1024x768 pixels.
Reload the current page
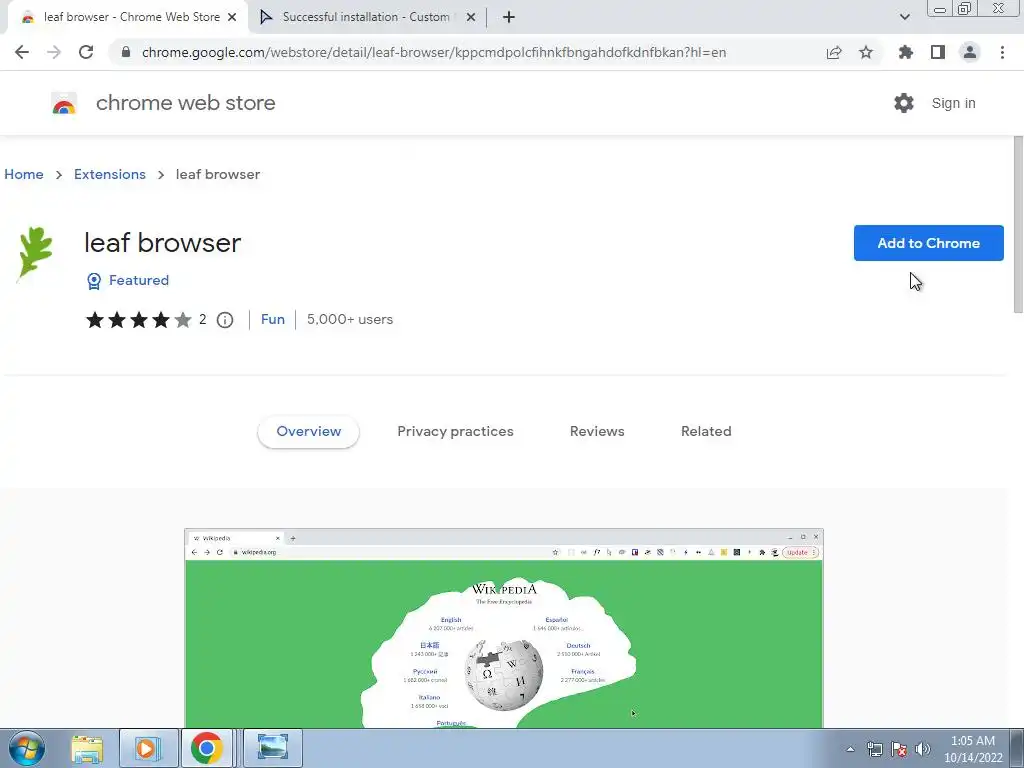pos(86,52)
